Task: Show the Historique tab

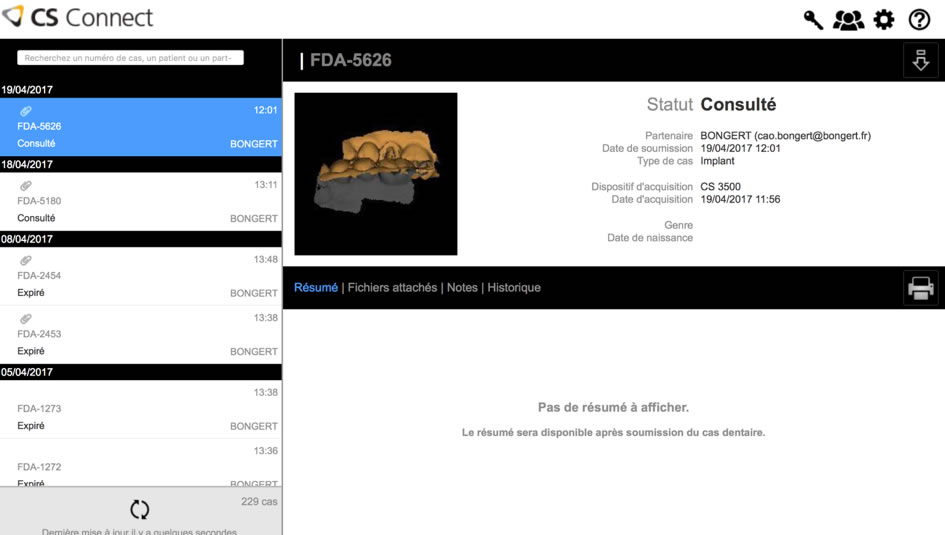Action: 514,288
